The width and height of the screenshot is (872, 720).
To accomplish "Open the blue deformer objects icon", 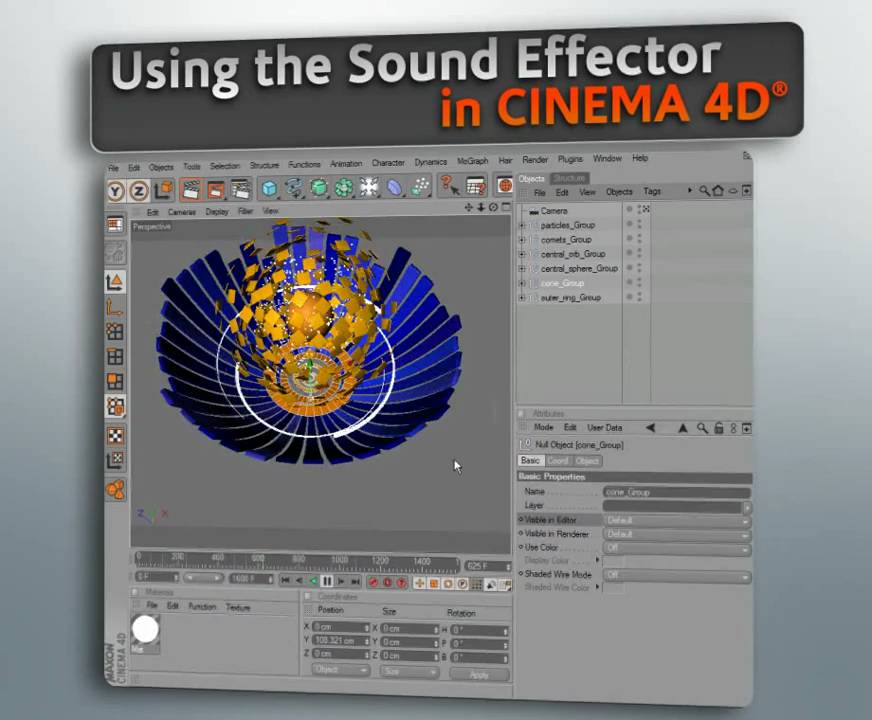I will [x=394, y=187].
